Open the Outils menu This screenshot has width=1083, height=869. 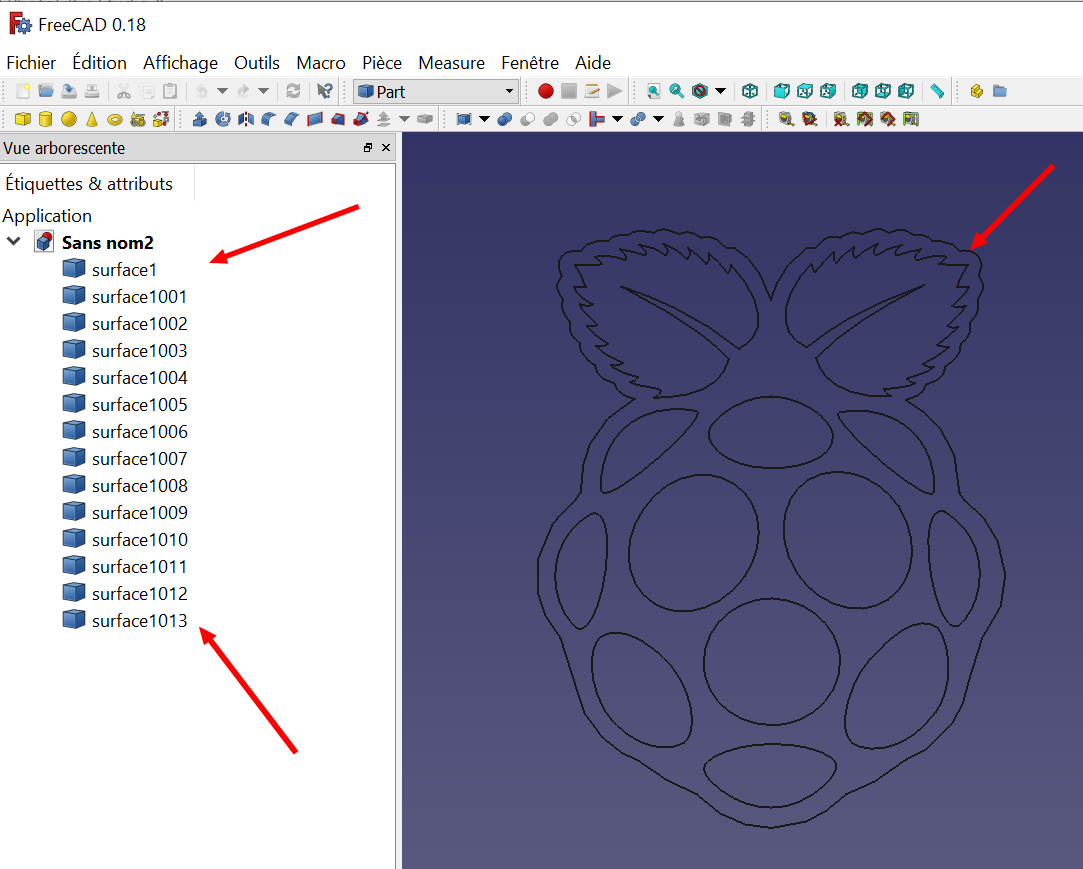click(257, 63)
